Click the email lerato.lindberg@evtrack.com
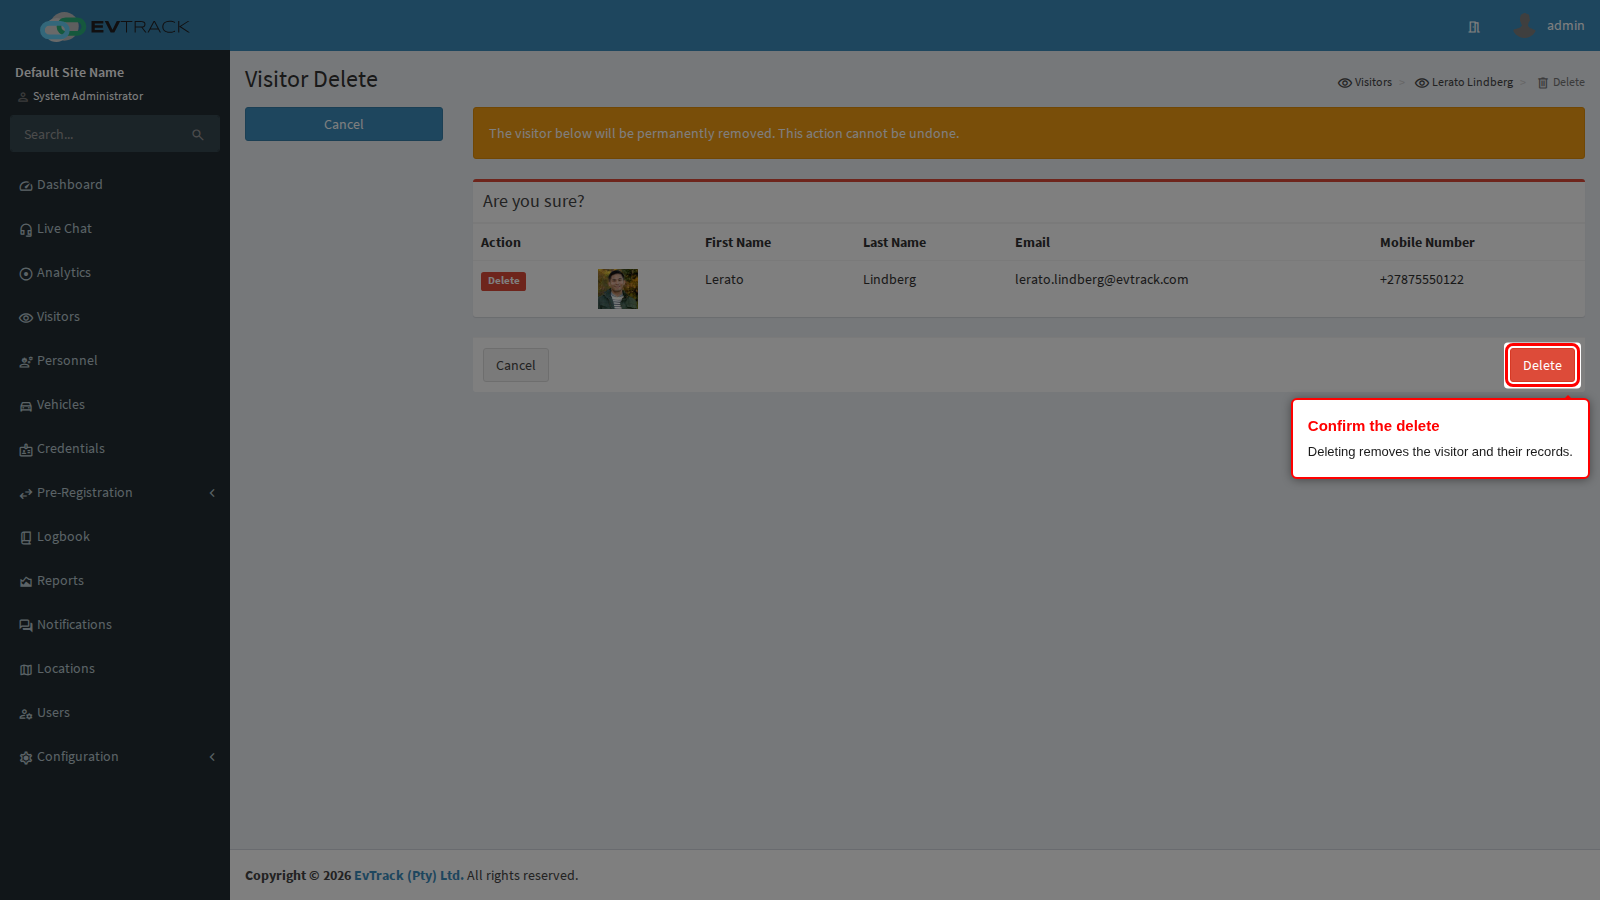 [x=1101, y=279]
